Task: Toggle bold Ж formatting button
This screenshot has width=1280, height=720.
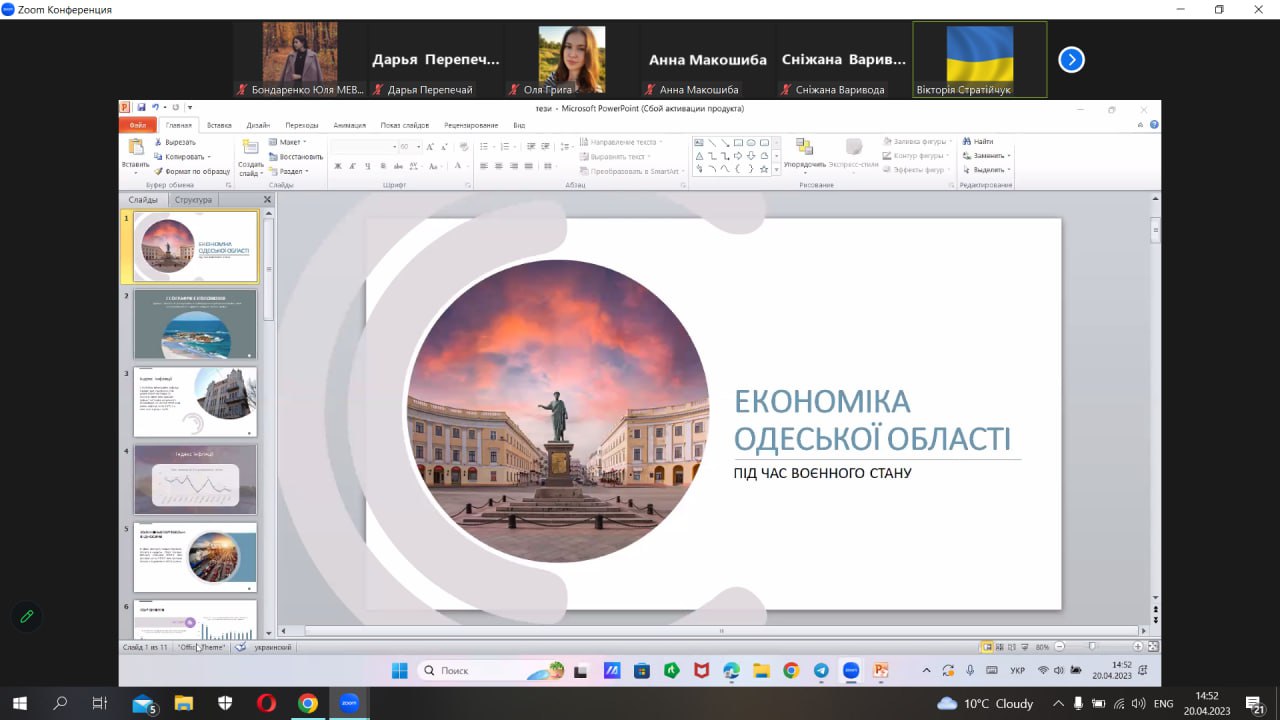Action: [x=338, y=166]
